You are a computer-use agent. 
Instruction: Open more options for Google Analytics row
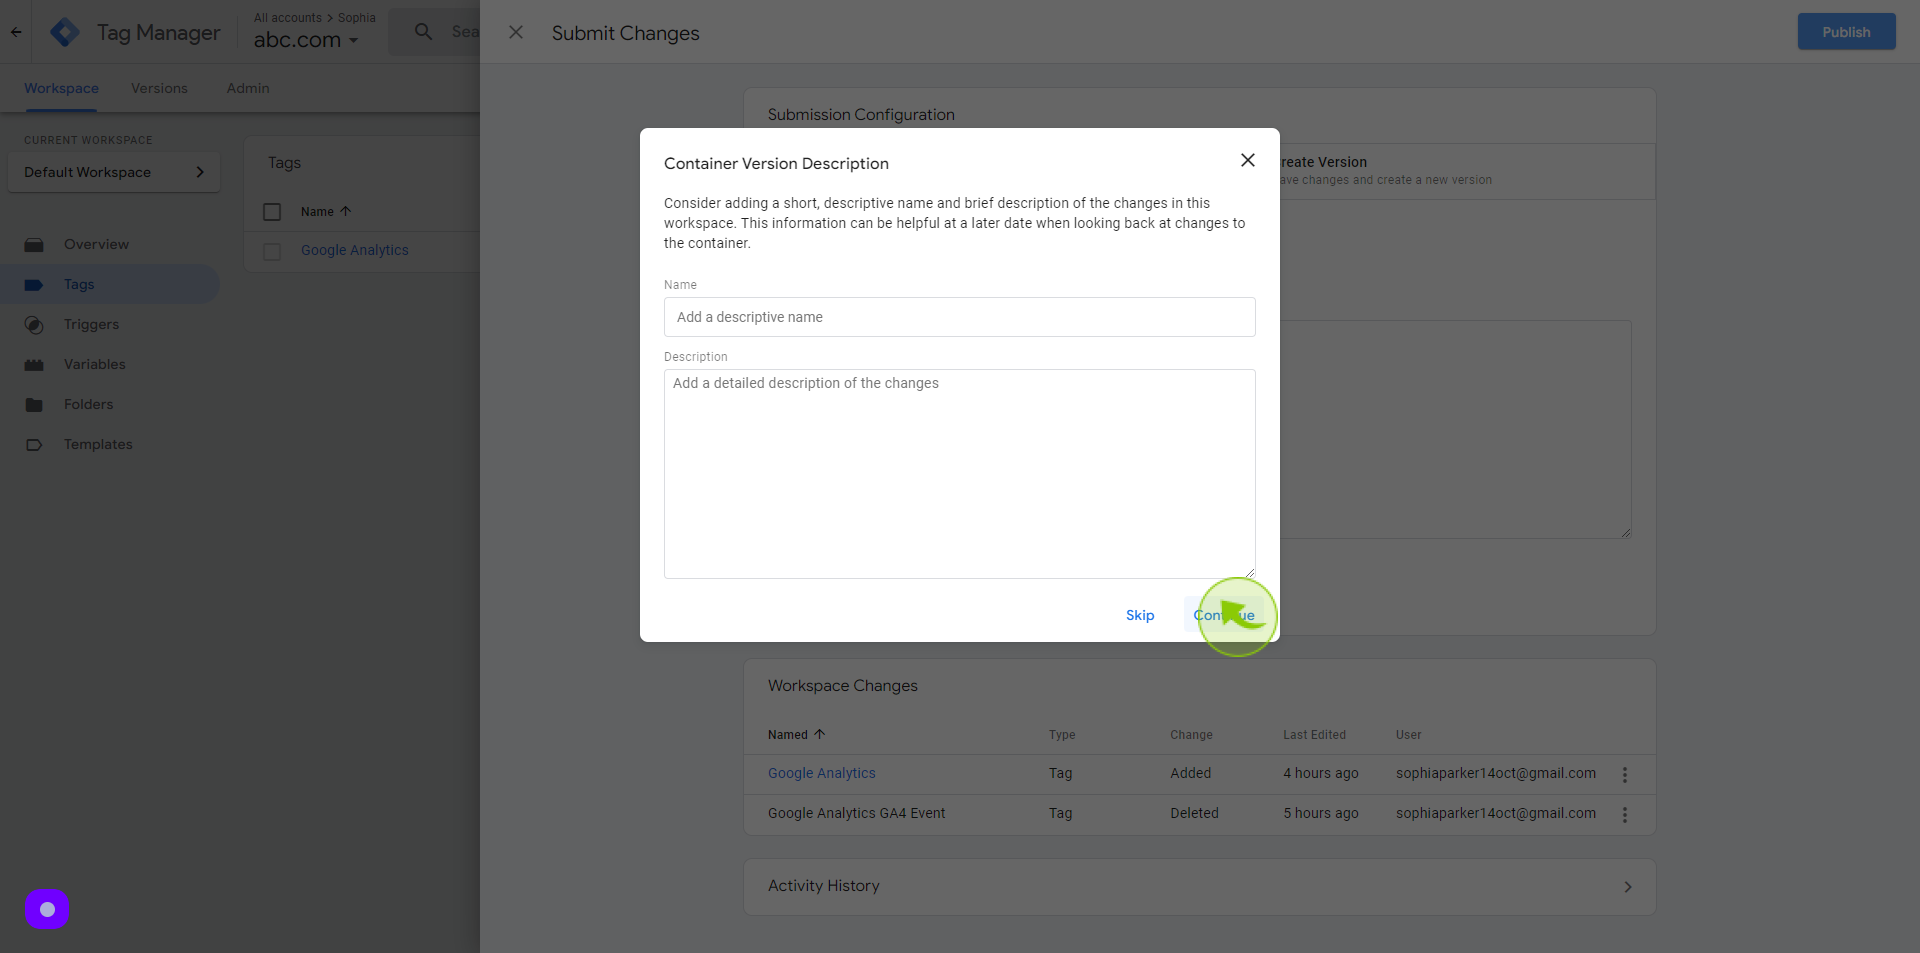[x=1625, y=775]
